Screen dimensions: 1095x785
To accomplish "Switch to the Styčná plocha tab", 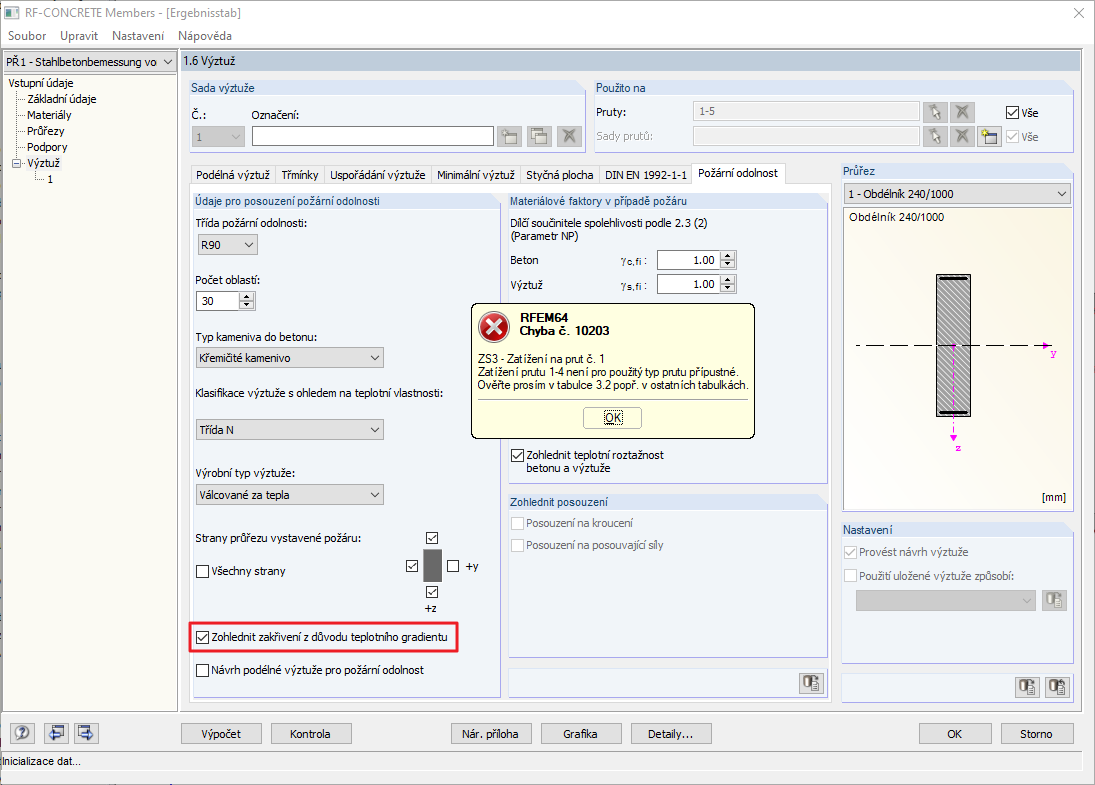I will point(559,175).
